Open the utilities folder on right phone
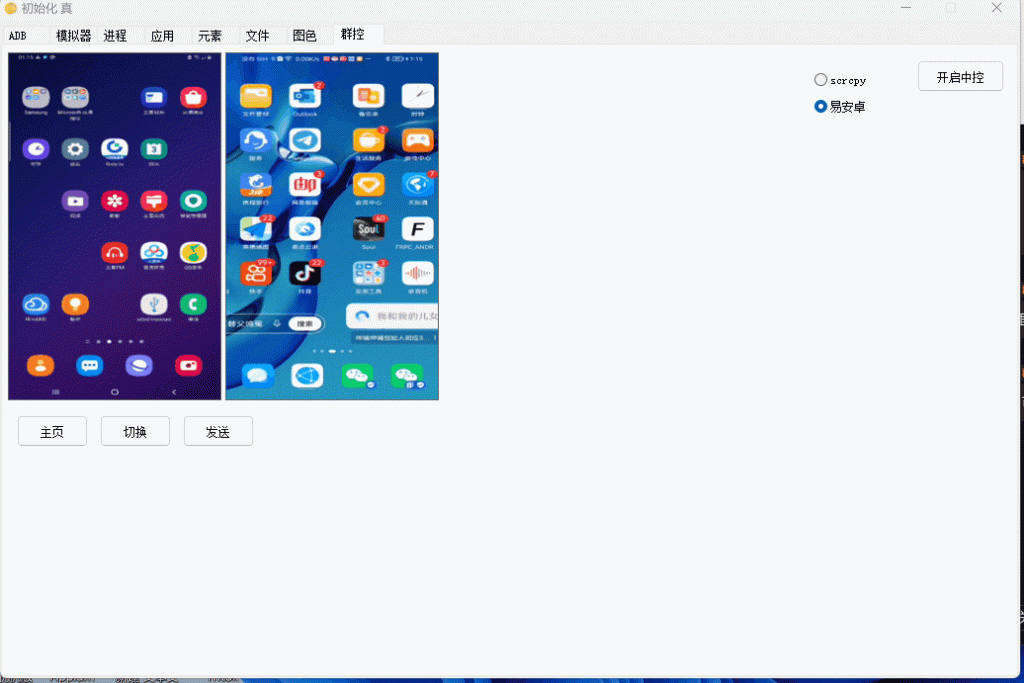1024x683 pixels. [368, 274]
